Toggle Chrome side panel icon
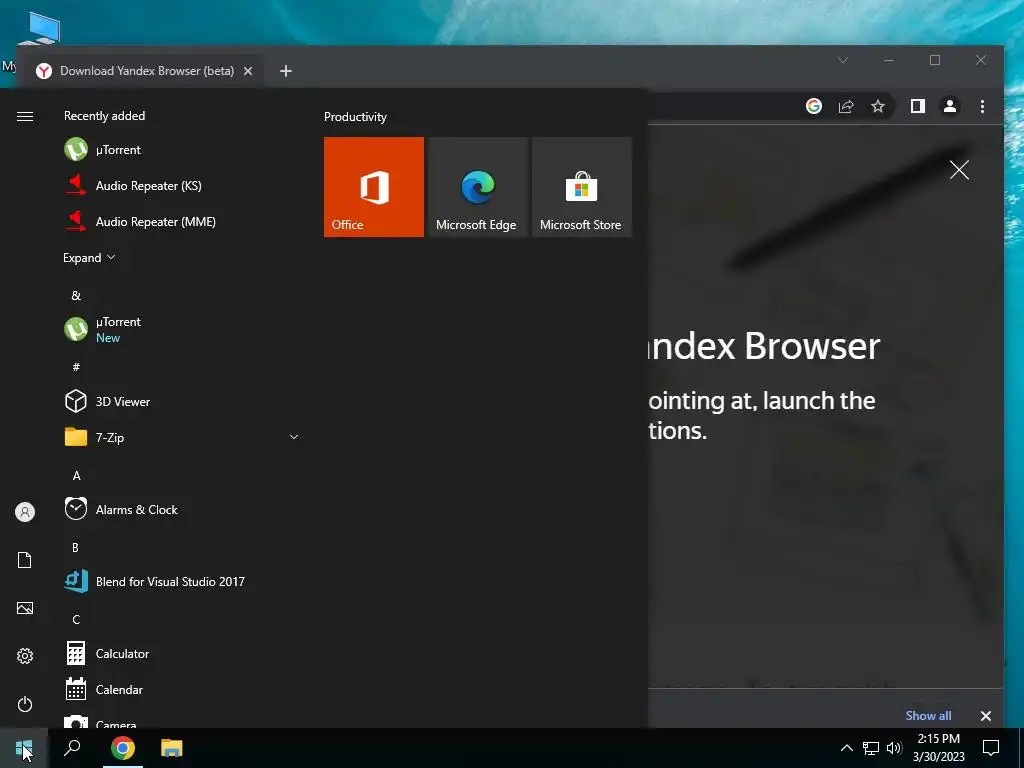1024x768 pixels. (918, 106)
